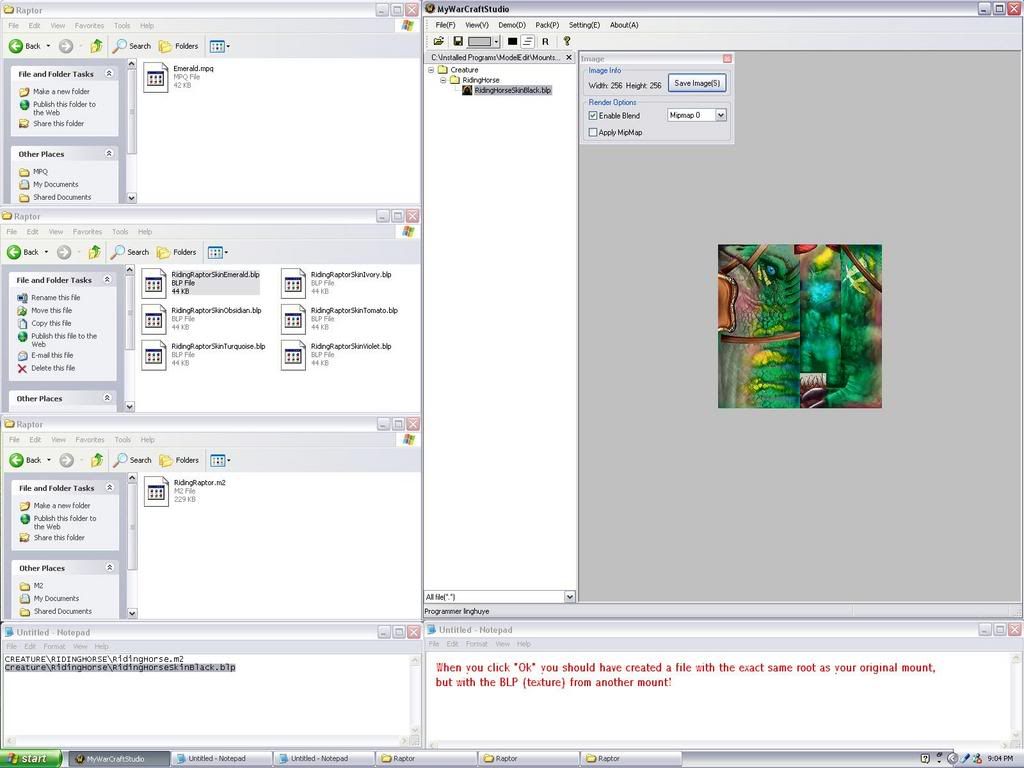1024x768 pixels.
Task: Click Back in the Raptor window with RidingRaptor.m2
Action: [25, 460]
